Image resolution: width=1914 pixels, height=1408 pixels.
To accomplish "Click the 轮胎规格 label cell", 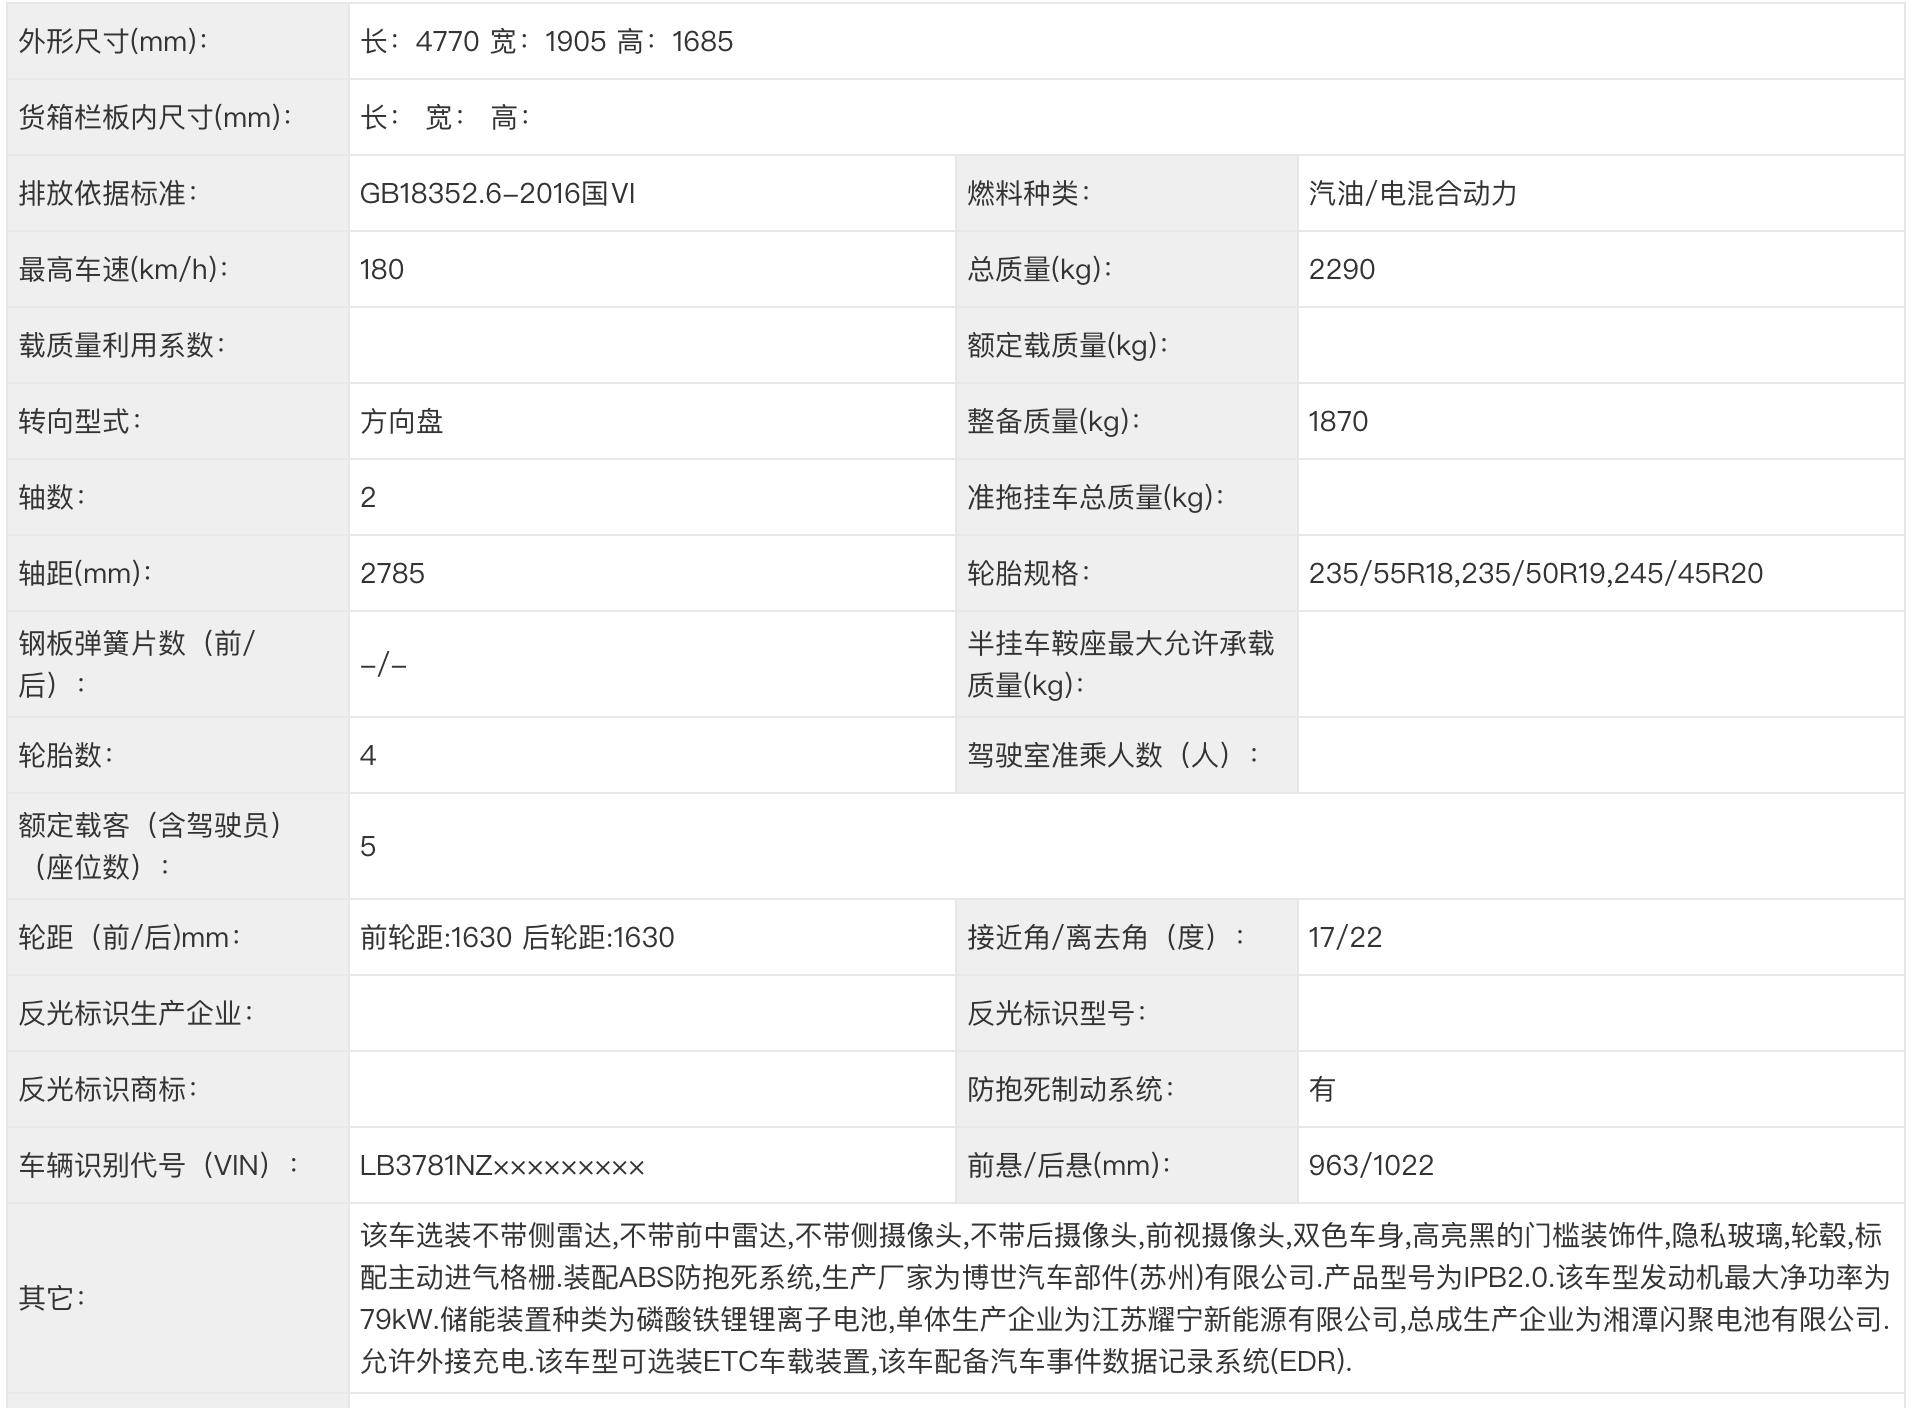I will tap(1028, 574).
